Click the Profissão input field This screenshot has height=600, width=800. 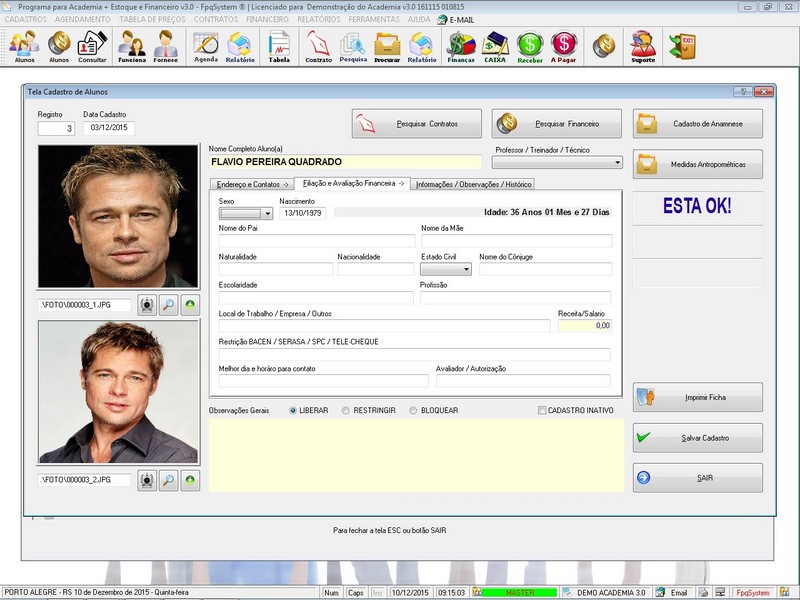515,297
